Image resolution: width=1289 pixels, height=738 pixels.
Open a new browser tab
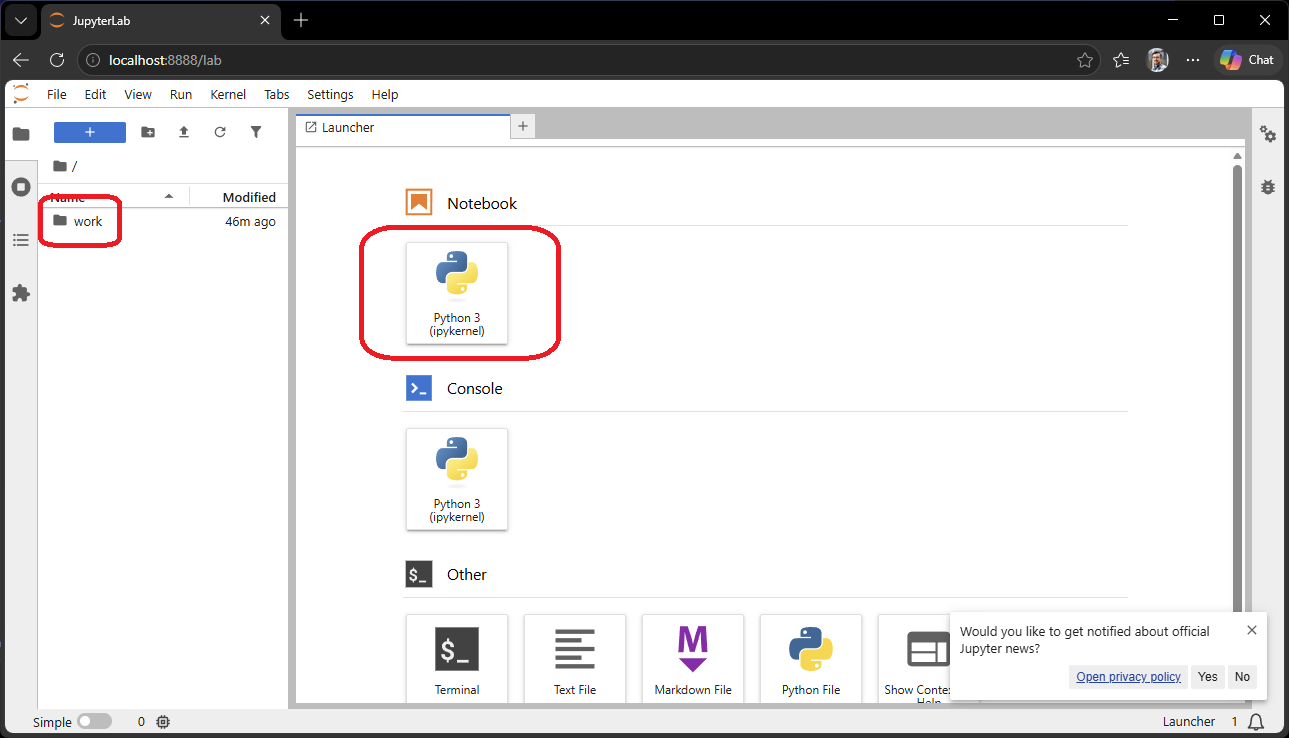(302, 20)
